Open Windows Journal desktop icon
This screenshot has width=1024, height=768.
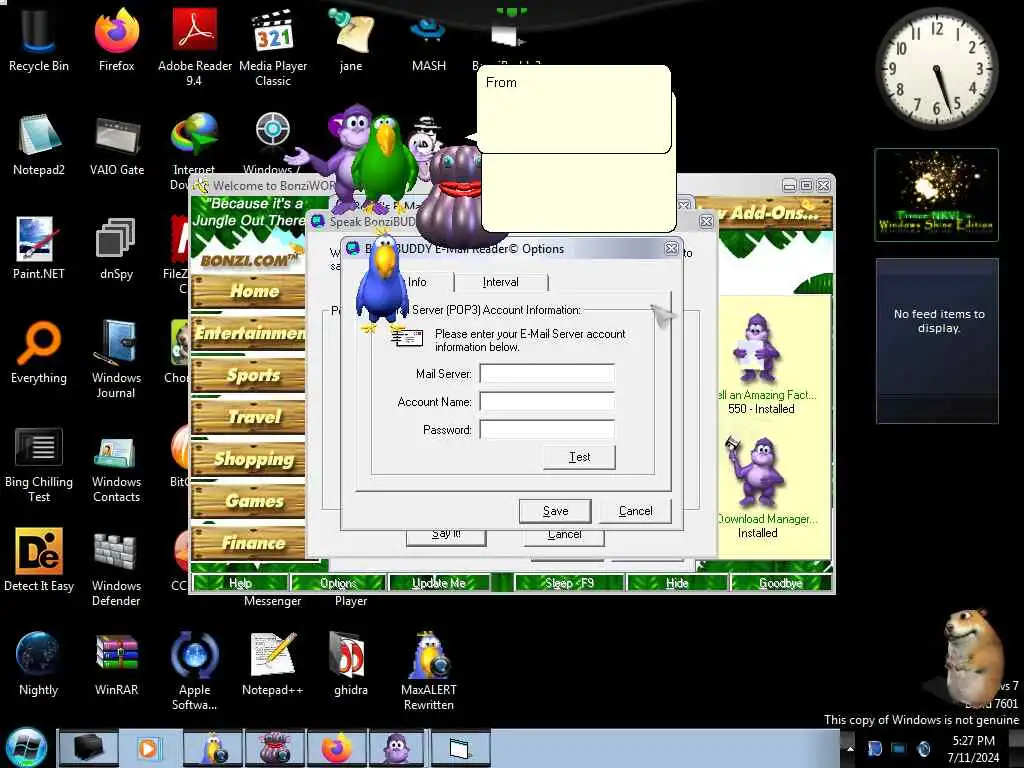pos(116,359)
